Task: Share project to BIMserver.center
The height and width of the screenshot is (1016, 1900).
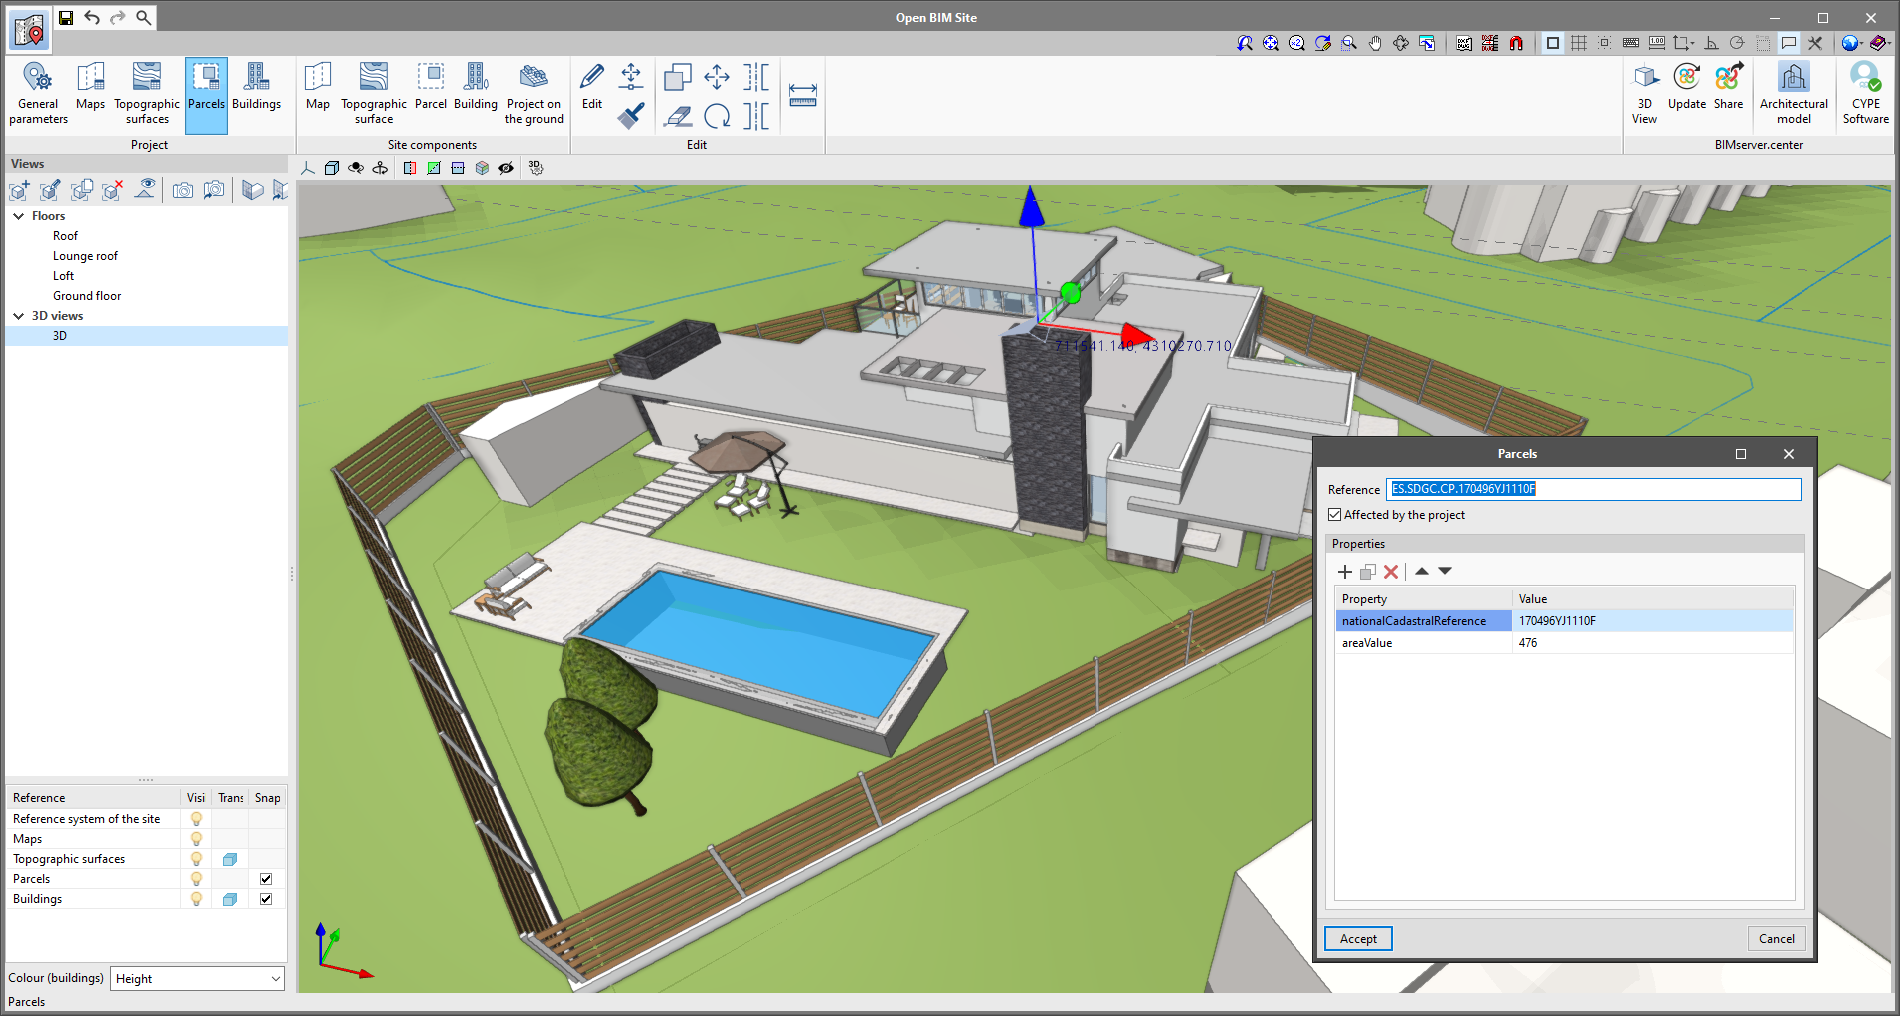Action: [1728, 87]
